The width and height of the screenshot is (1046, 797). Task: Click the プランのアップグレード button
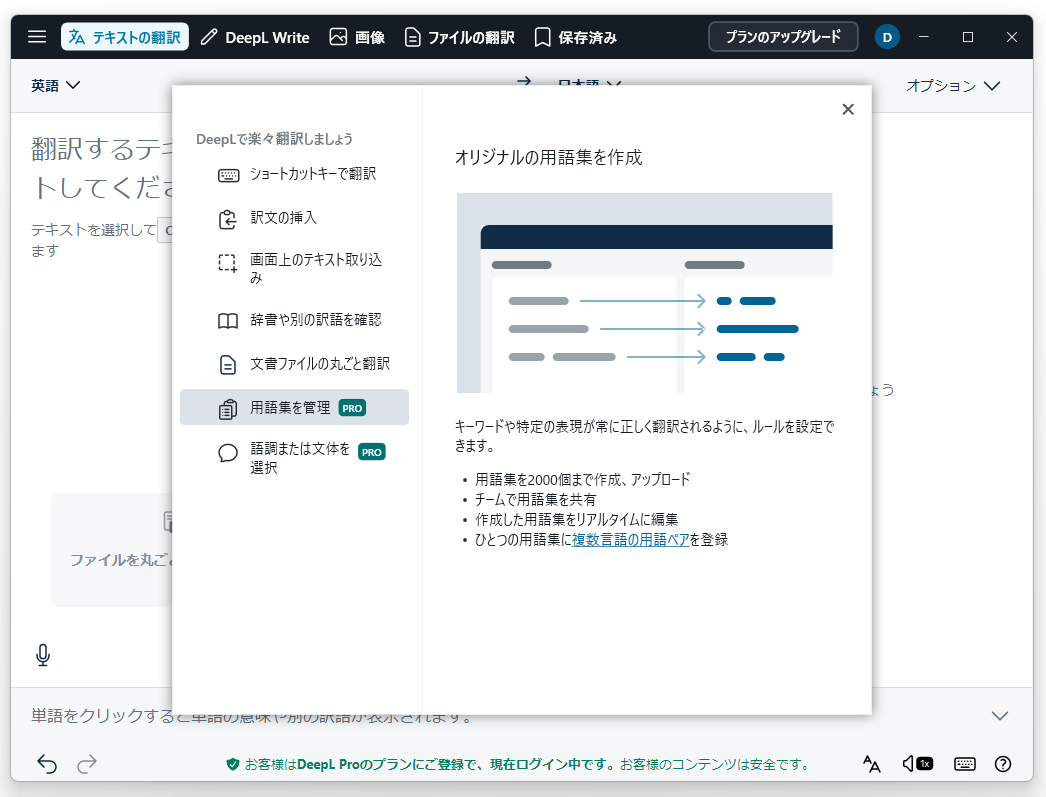pos(783,36)
